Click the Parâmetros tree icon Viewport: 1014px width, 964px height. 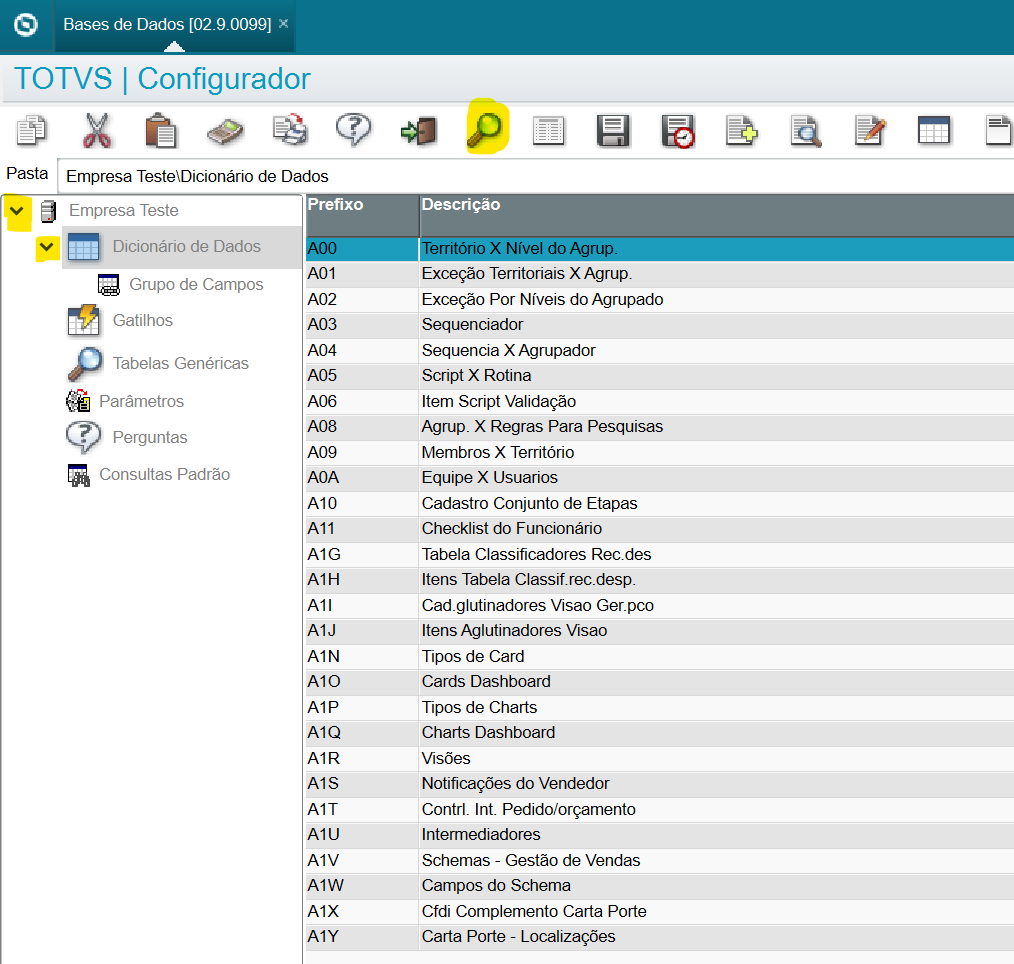pyautogui.click(x=78, y=401)
